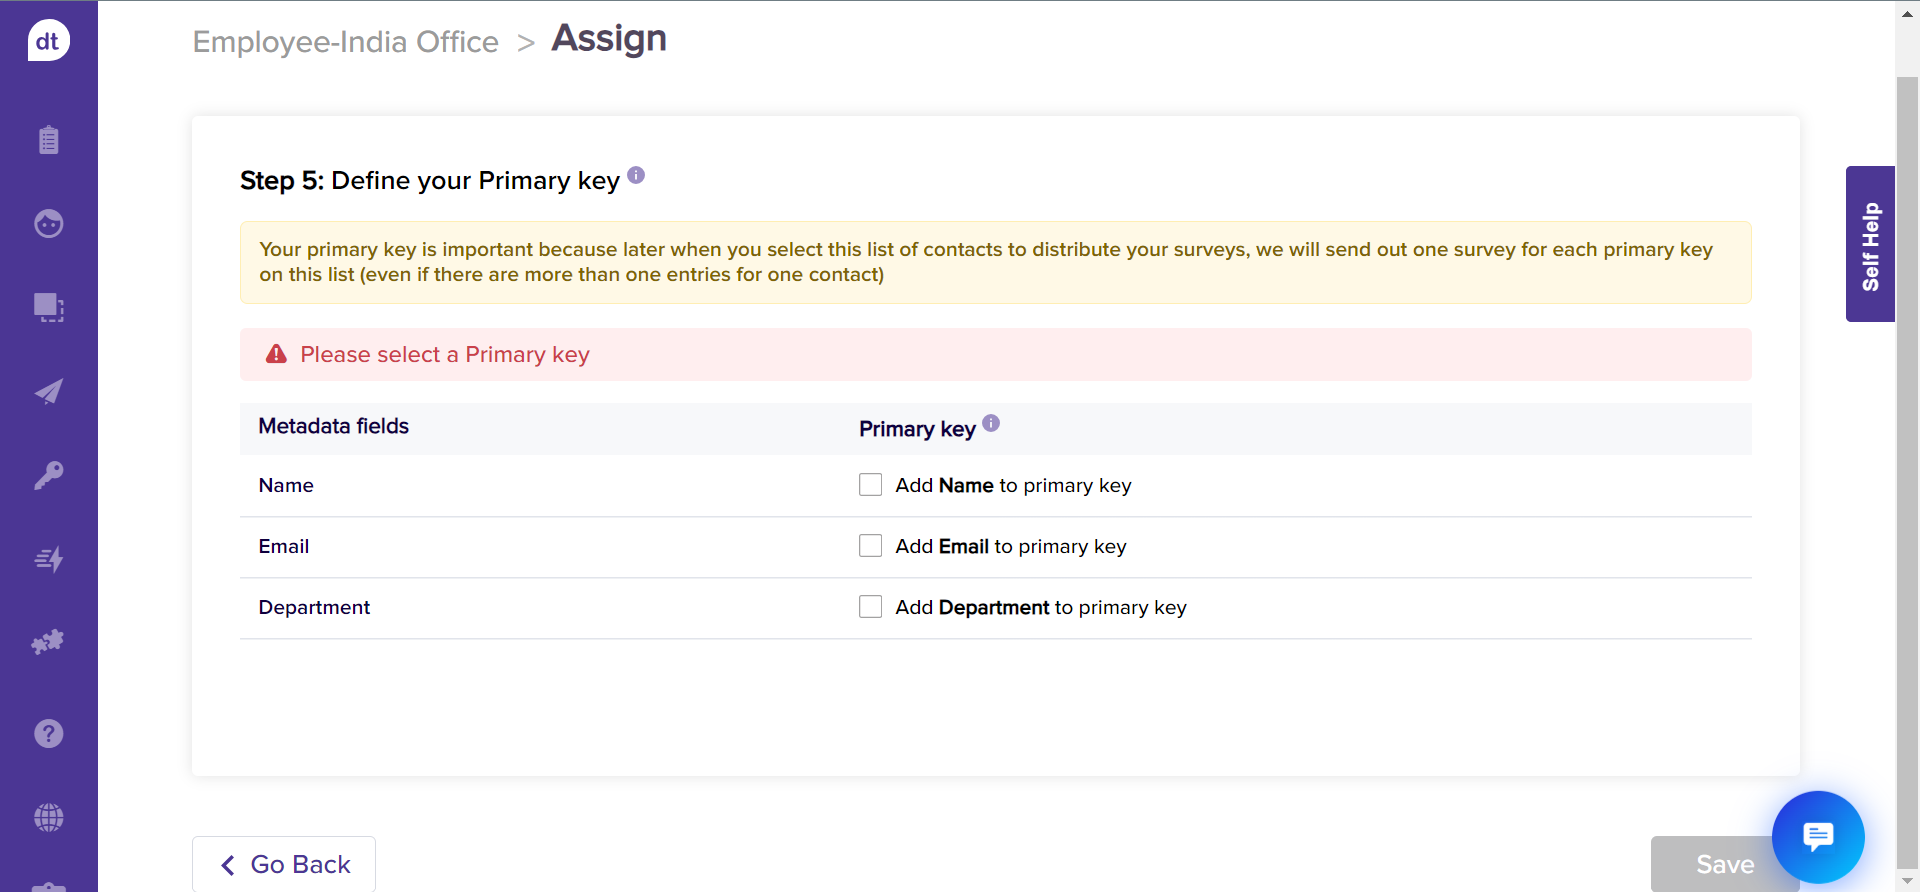Click info icon next to Primary key column
Viewport: 1920px width, 892px height.
tap(991, 423)
